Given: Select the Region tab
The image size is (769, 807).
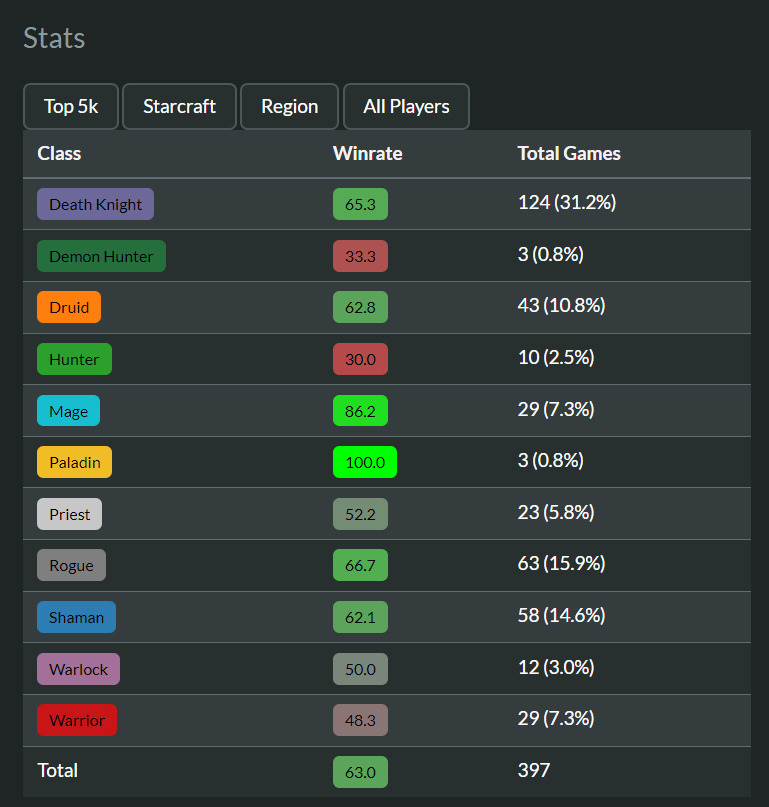Looking at the screenshot, I should [x=290, y=106].
